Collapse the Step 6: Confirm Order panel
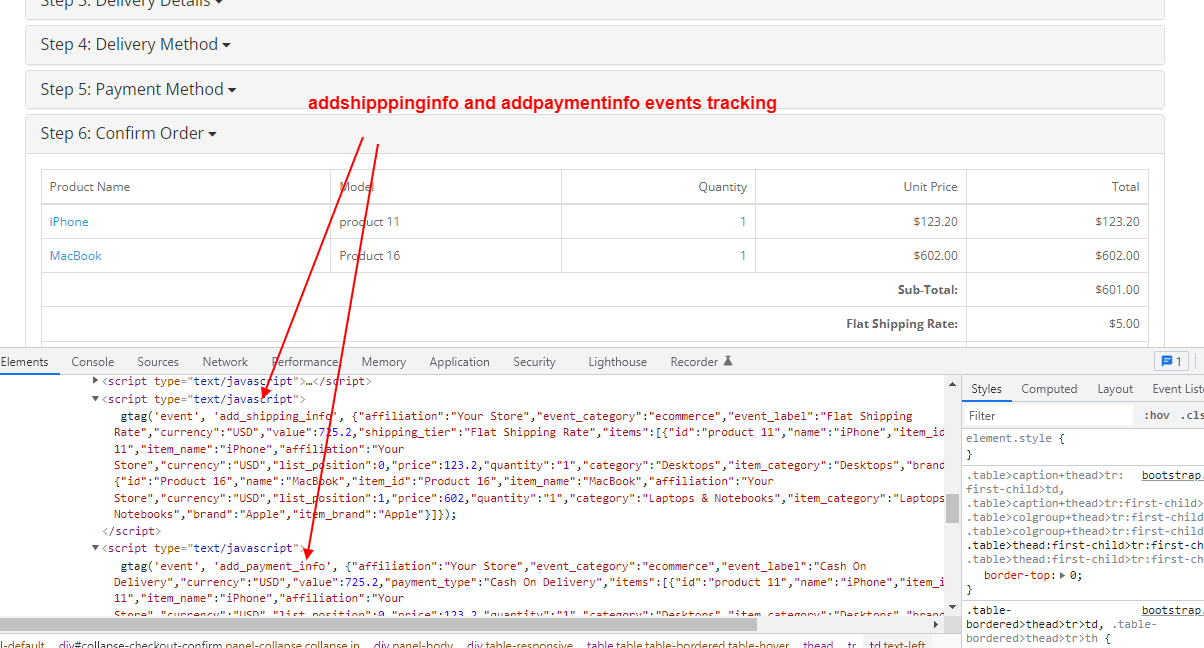 (128, 133)
